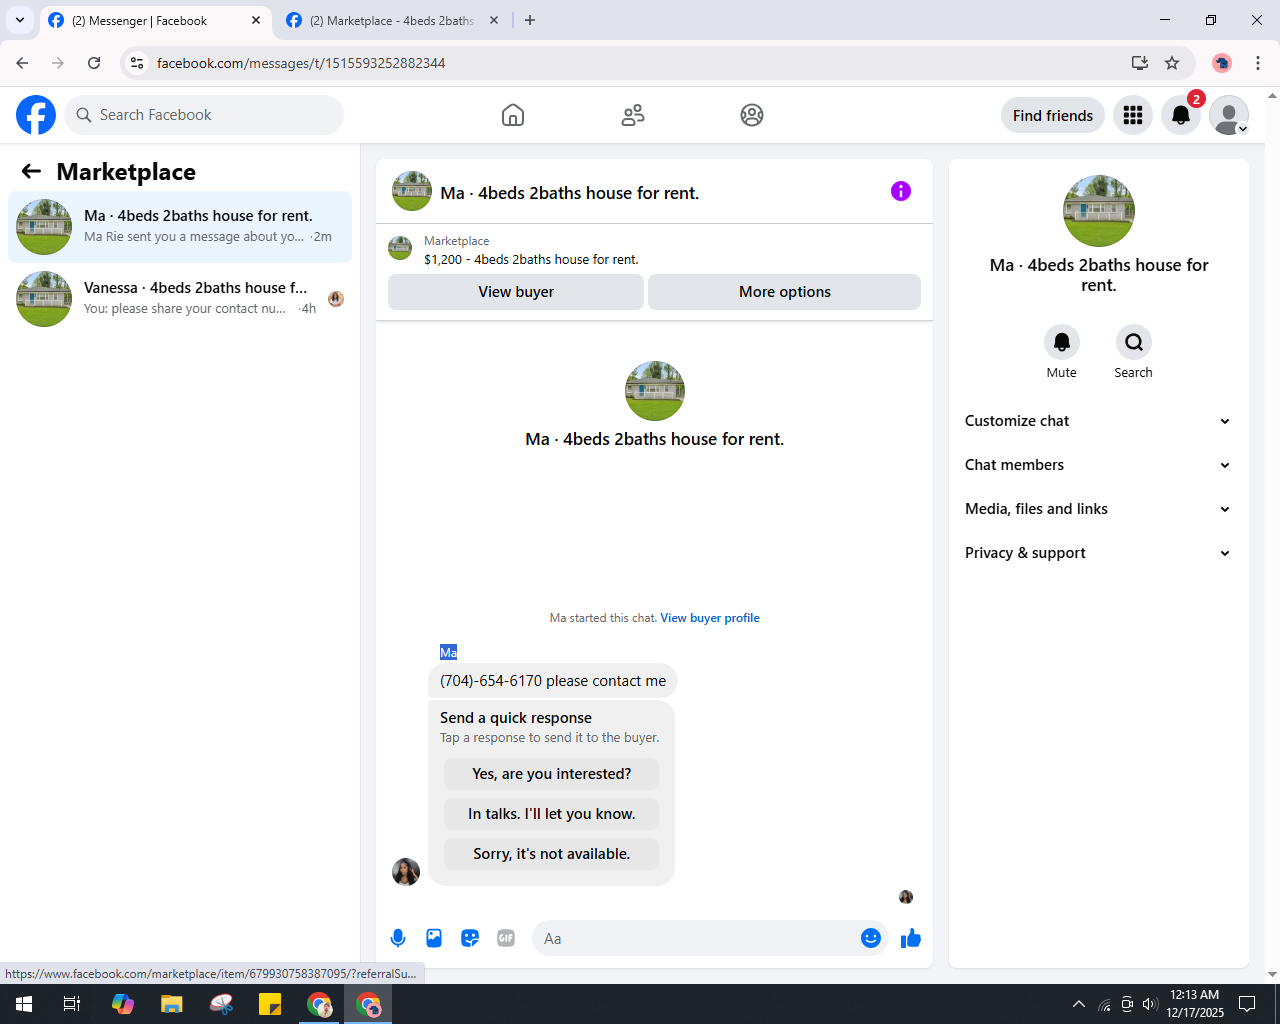
Task: Send quick response 'Yes, are you interested?'
Action: (552, 774)
